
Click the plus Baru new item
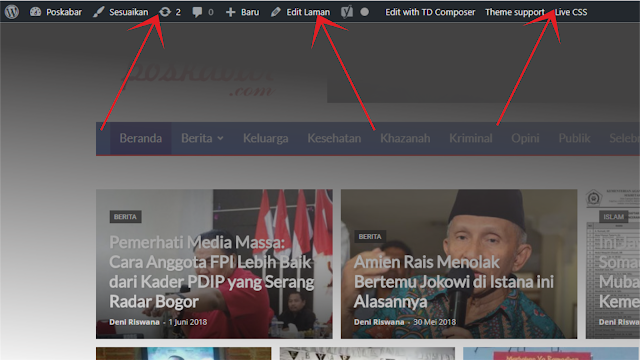tap(242, 12)
